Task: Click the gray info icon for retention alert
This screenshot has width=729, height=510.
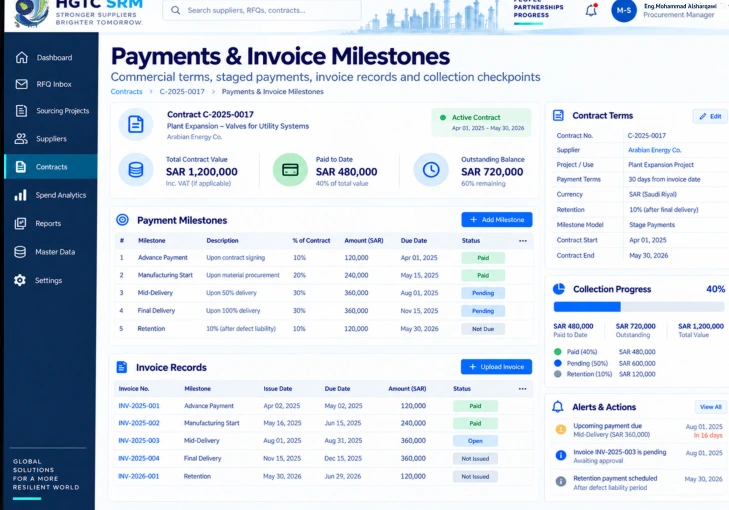Action: [x=561, y=481]
